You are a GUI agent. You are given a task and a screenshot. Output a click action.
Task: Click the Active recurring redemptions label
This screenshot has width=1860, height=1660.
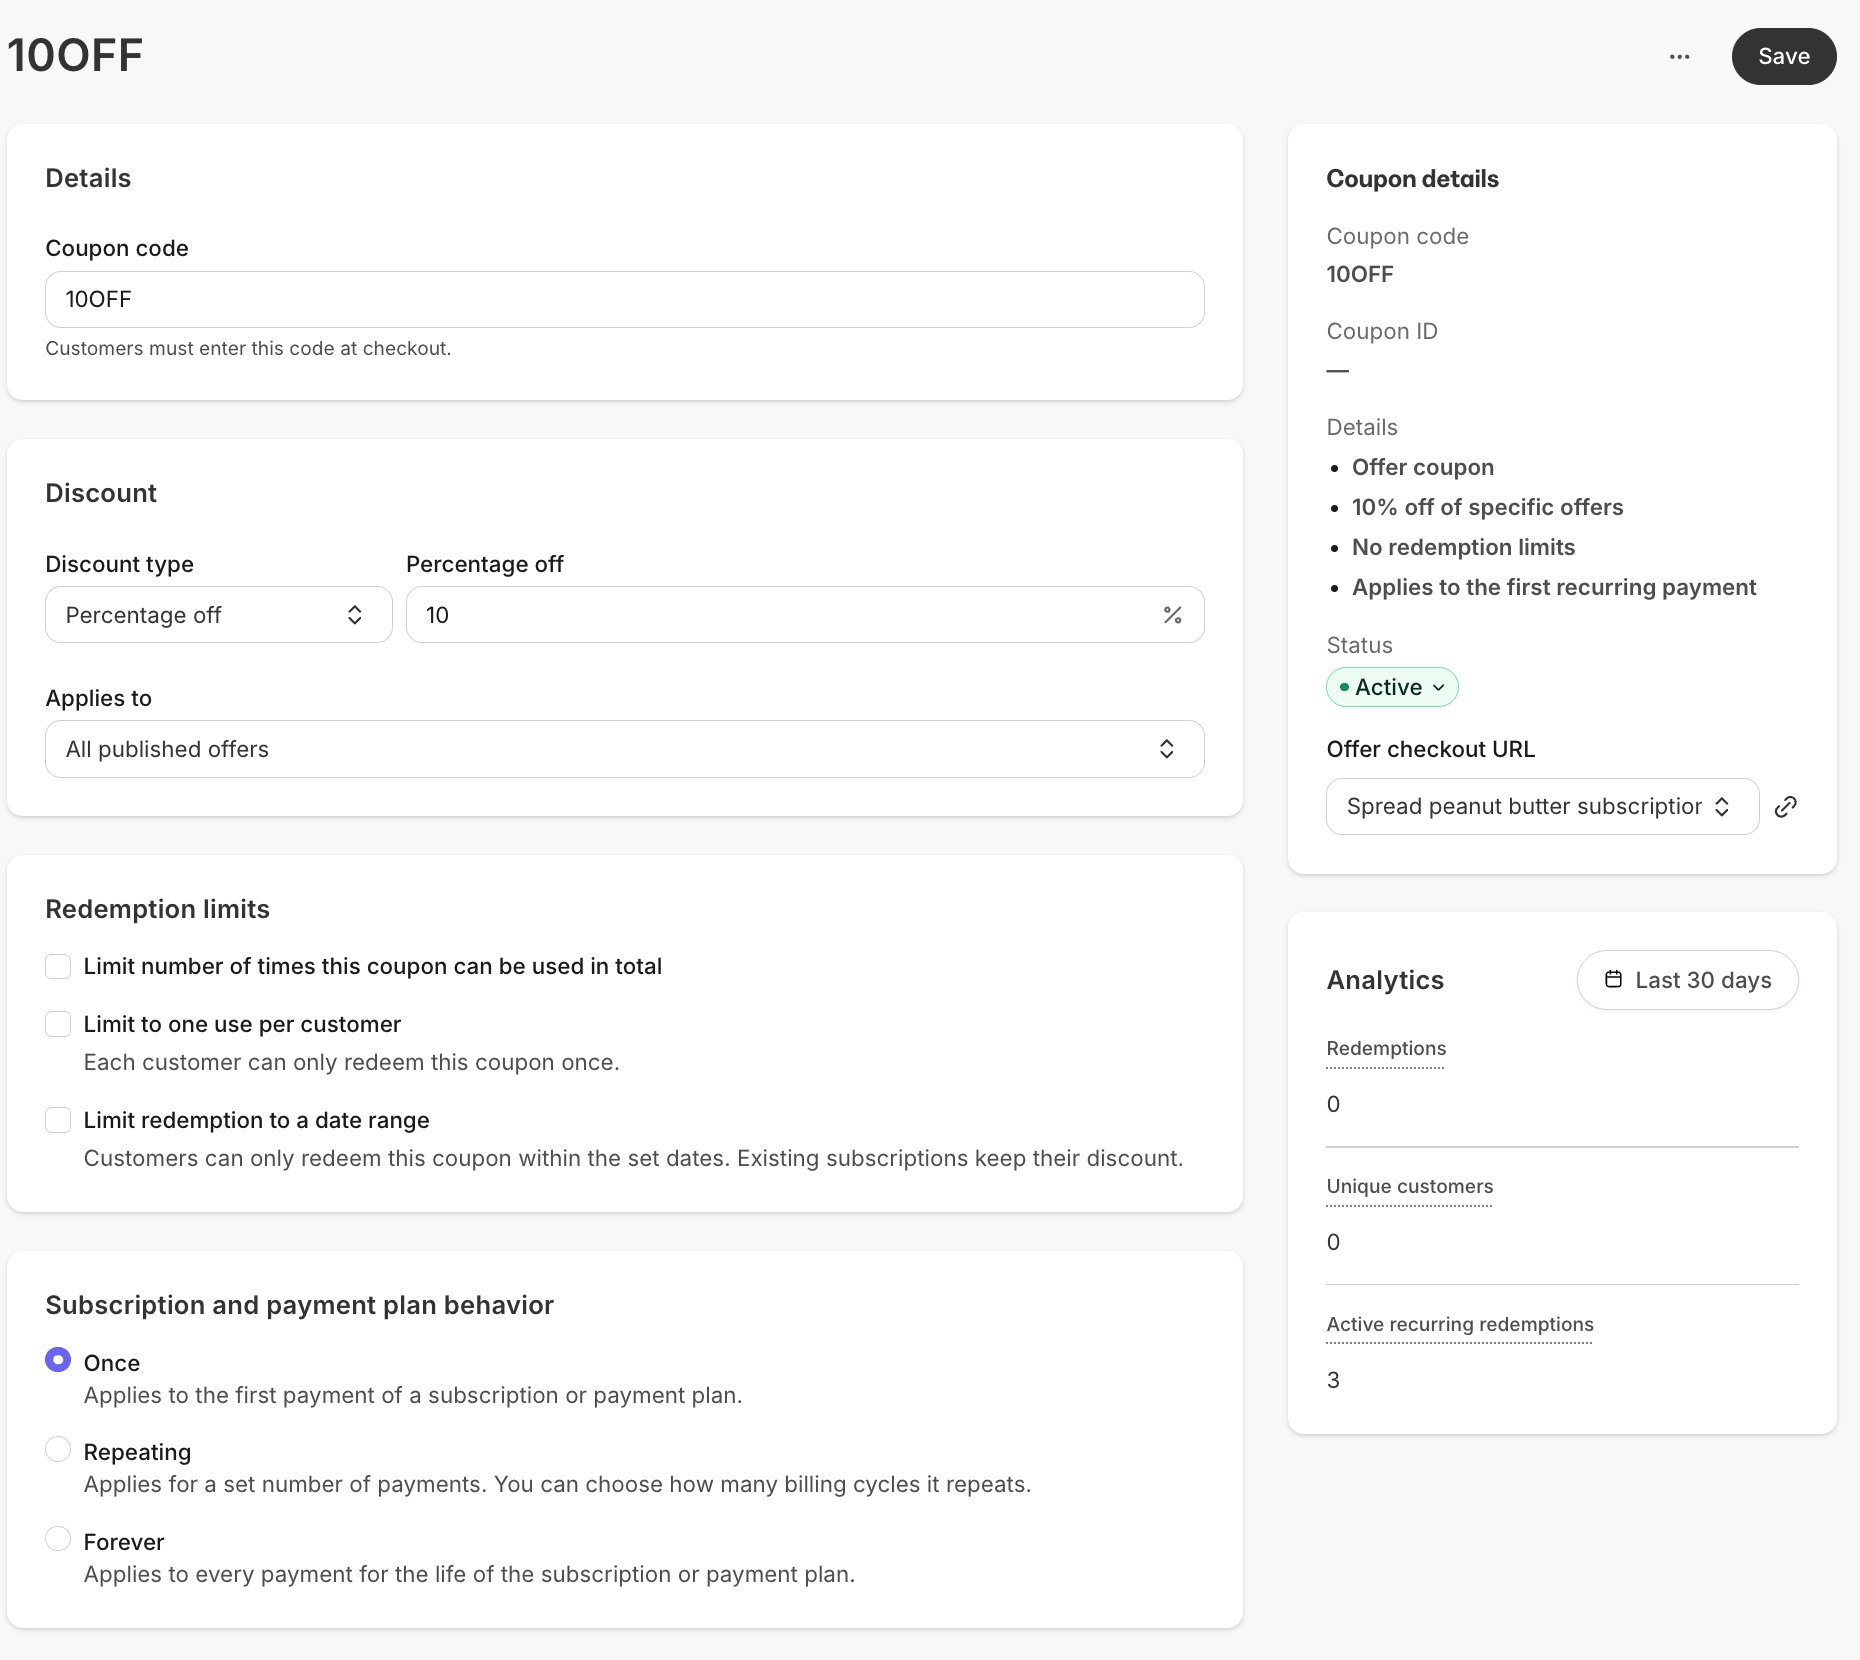point(1460,1325)
